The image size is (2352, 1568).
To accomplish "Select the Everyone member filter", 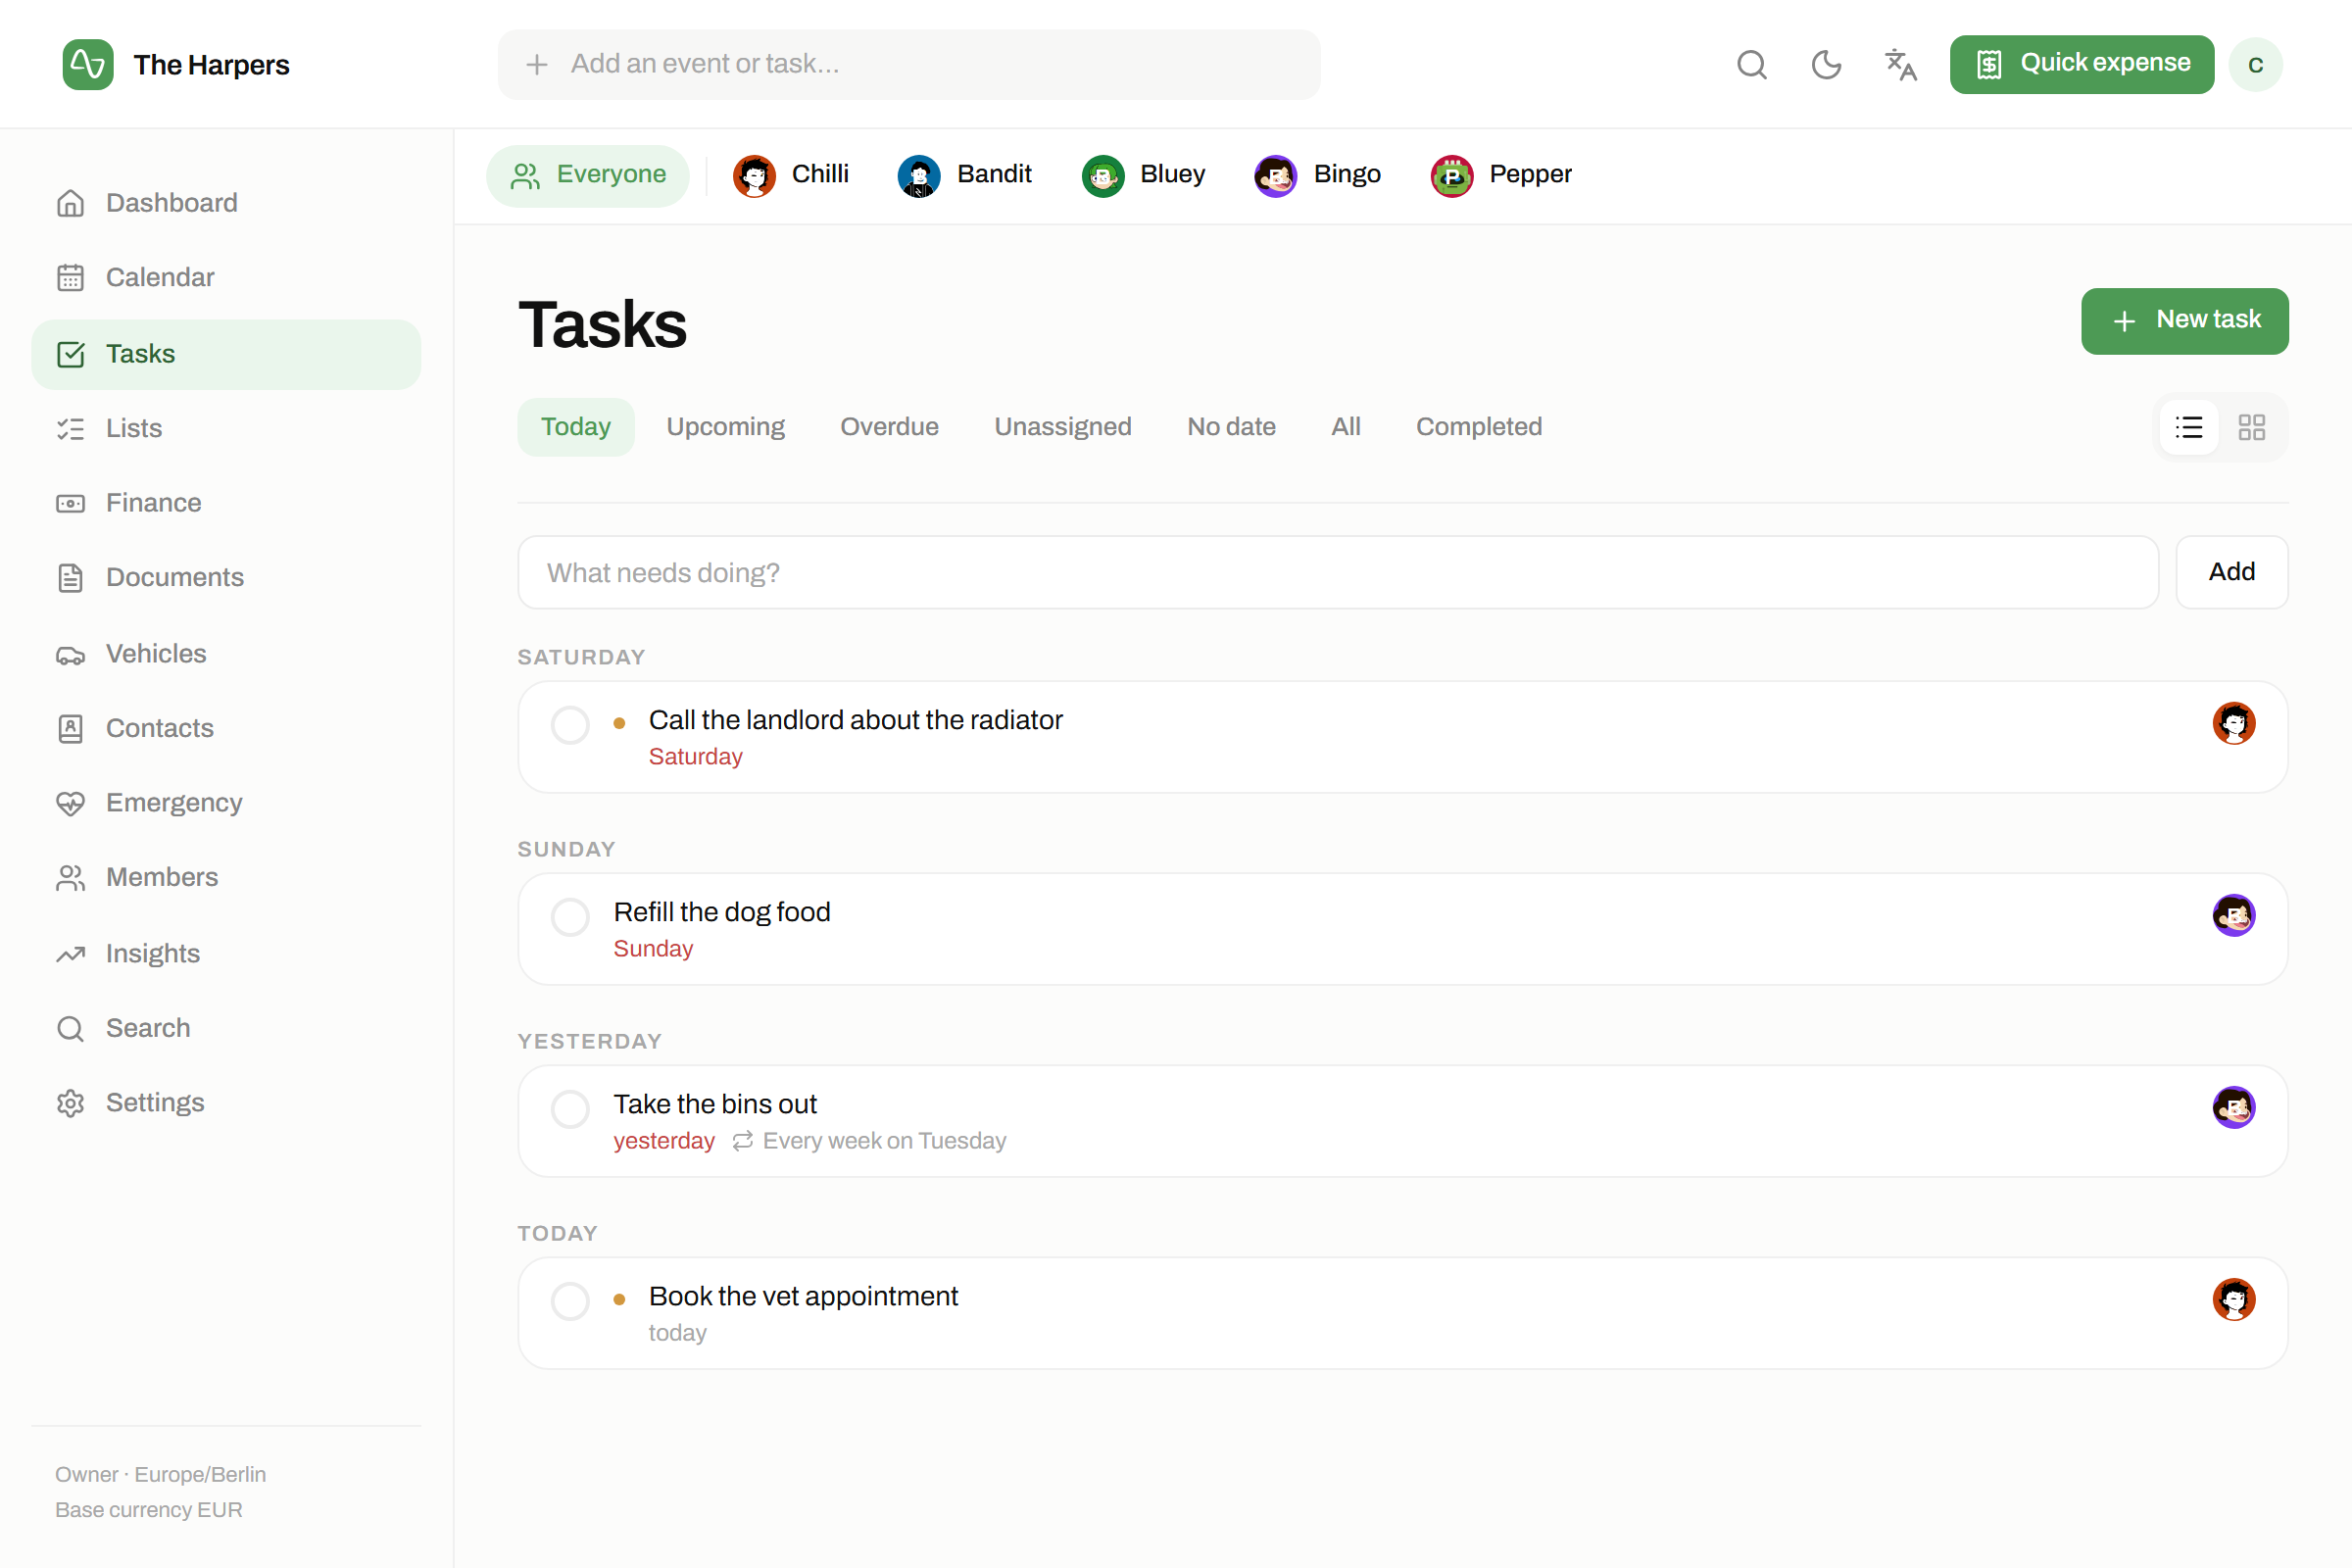I will tap(588, 176).
